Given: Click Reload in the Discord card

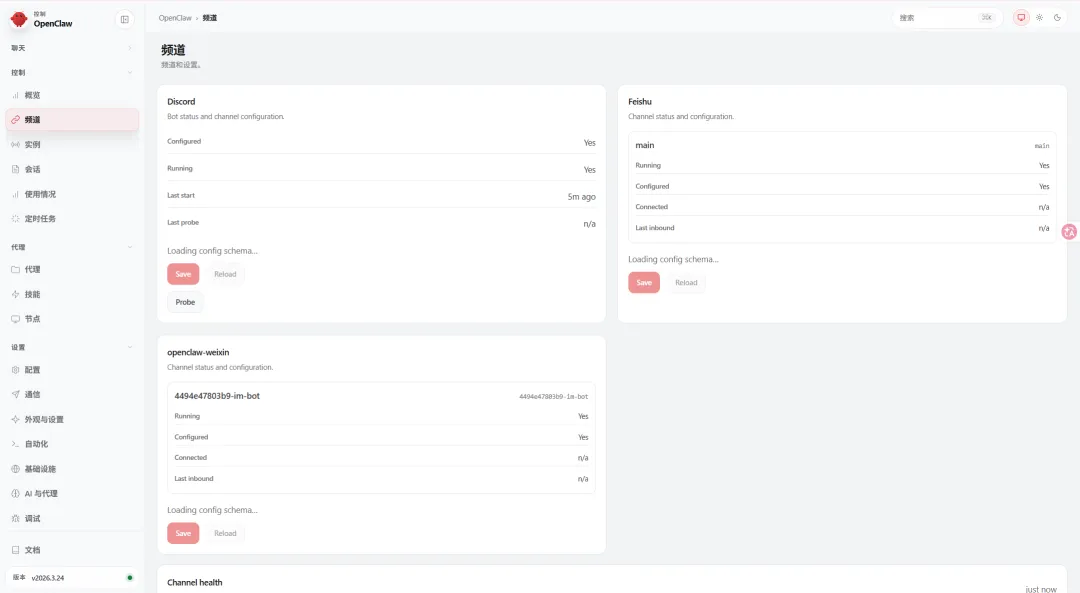Looking at the screenshot, I should [225, 274].
